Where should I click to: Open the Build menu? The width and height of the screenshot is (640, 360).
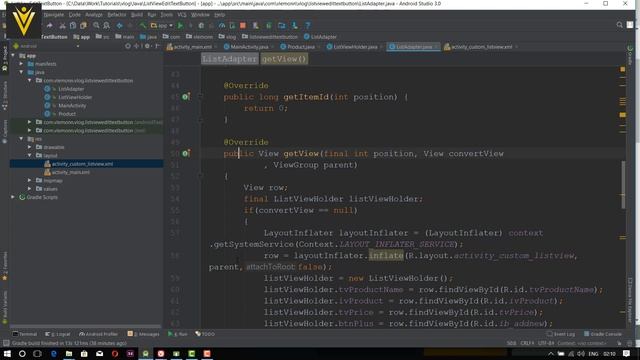coord(137,15)
